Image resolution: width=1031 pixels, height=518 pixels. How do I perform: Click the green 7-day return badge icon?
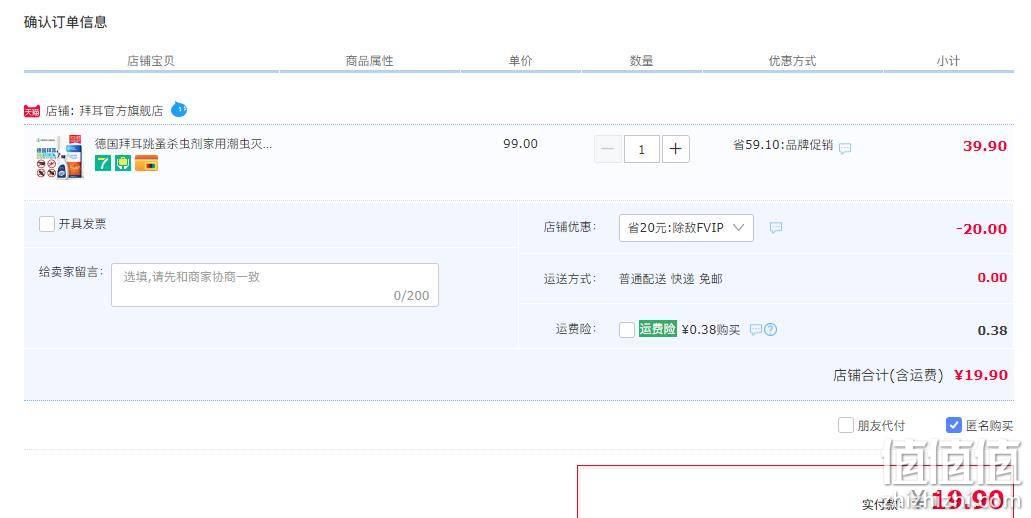click(103, 163)
